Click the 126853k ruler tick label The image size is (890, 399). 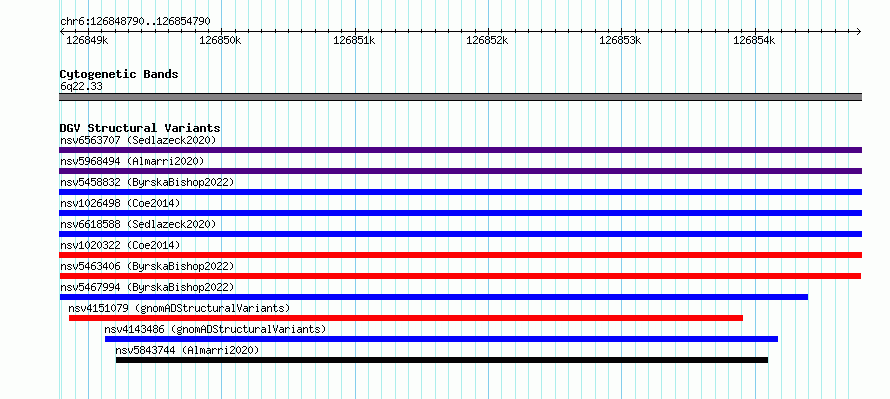620,40
